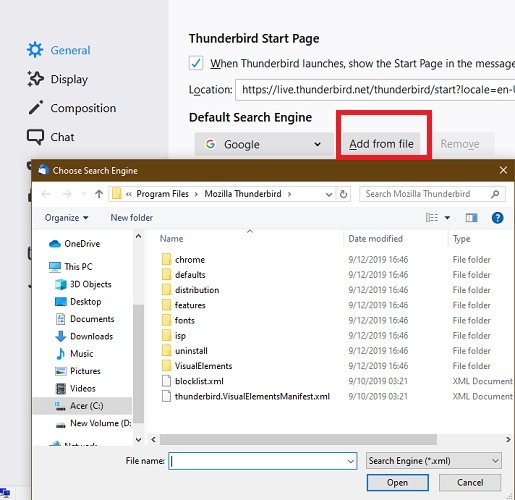The image size is (515, 500).
Task: Open the Search Engine (*.xml) file type dropdown
Action: pyautogui.click(x=434, y=461)
